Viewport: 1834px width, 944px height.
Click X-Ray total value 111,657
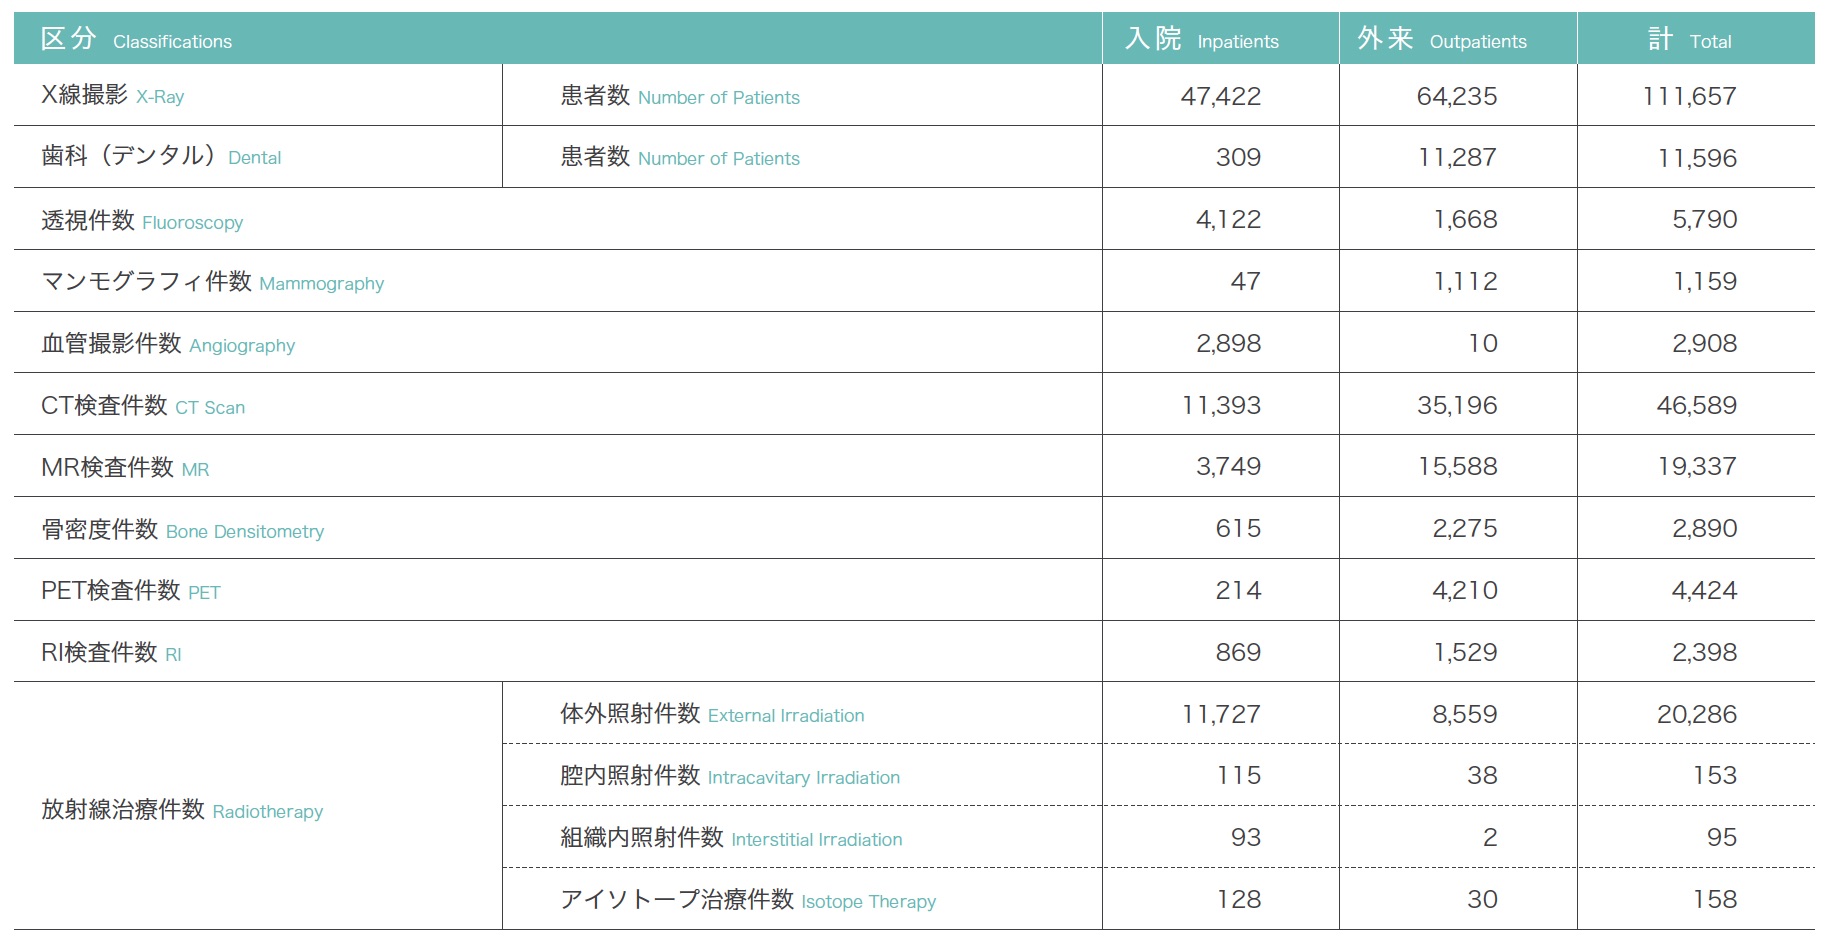1689,97
